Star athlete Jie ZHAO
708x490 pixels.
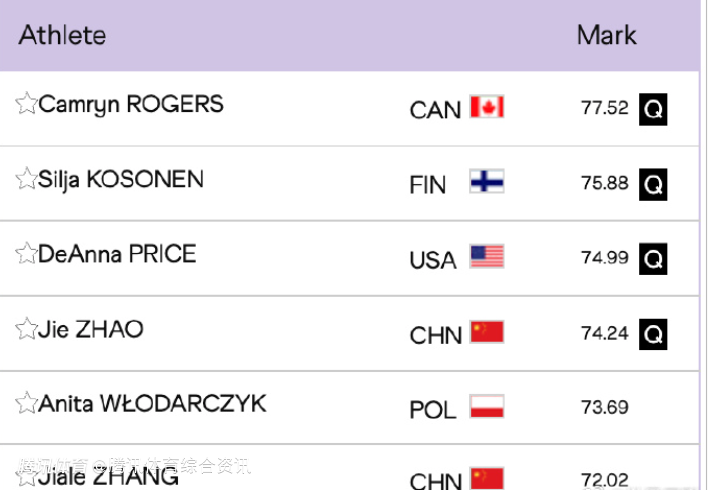pos(26,329)
